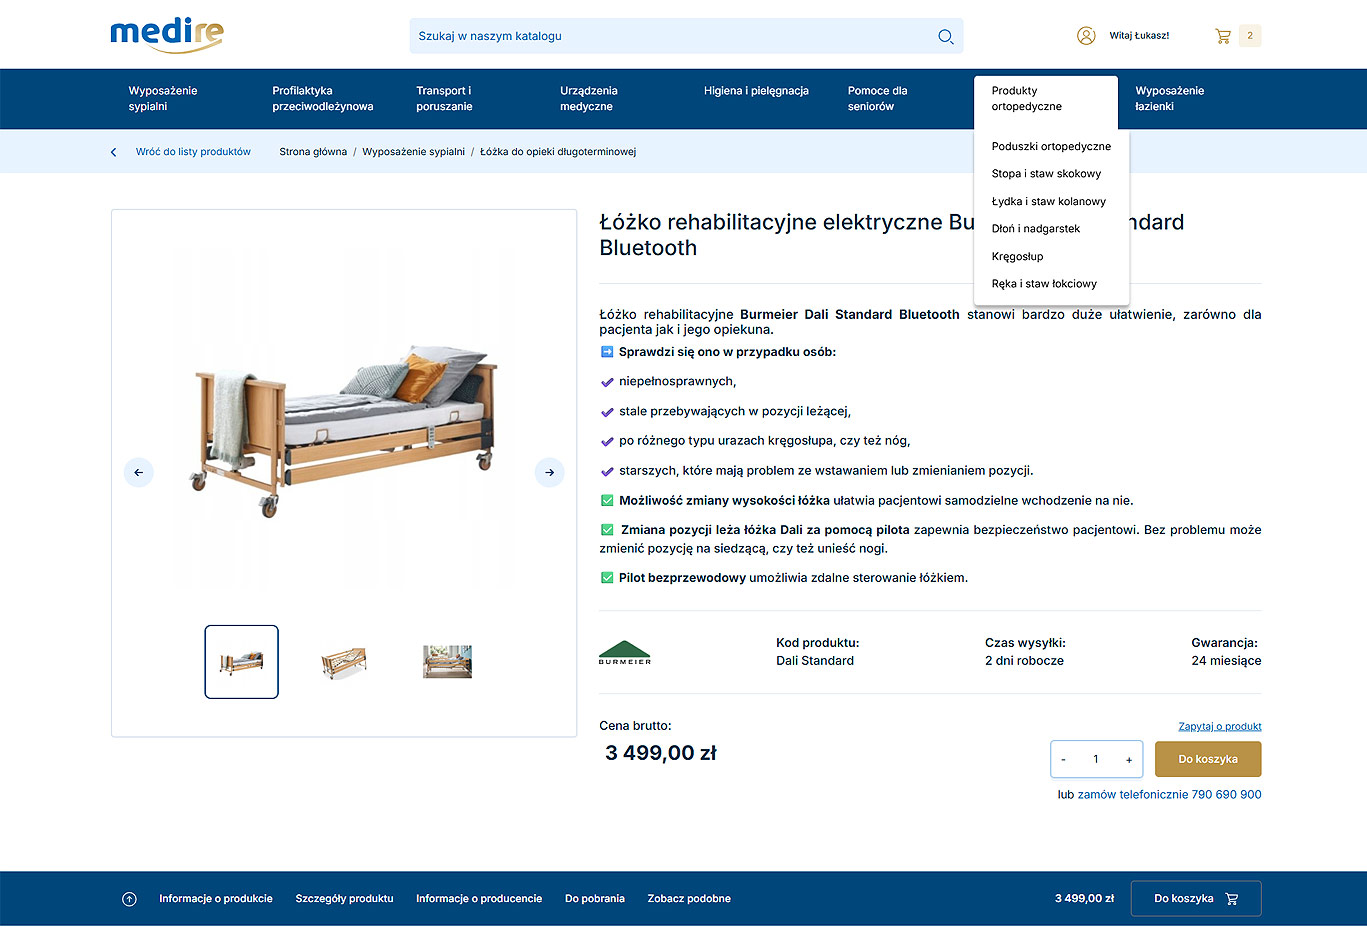Screen dimensions: 1367x933
Task: Select Kręgosłup from orthopedic submenu
Action: pos(1017,257)
